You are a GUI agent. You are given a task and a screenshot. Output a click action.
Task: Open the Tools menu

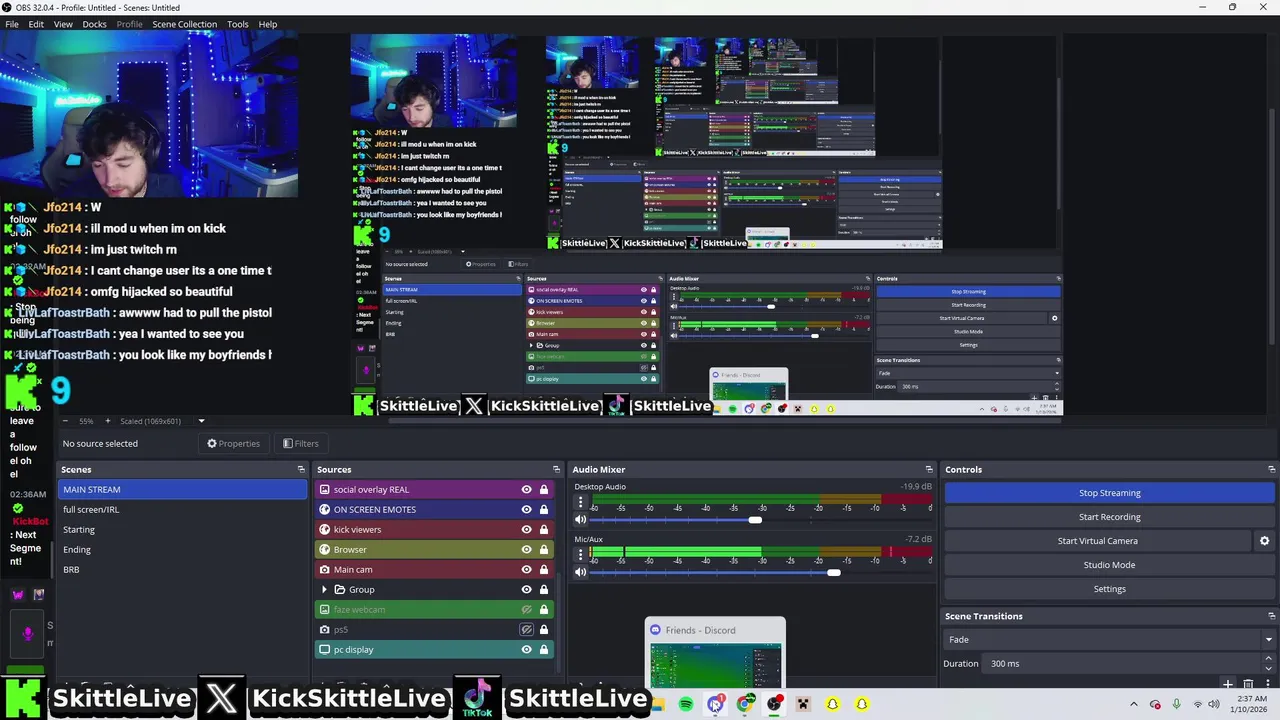tap(238, 24)
